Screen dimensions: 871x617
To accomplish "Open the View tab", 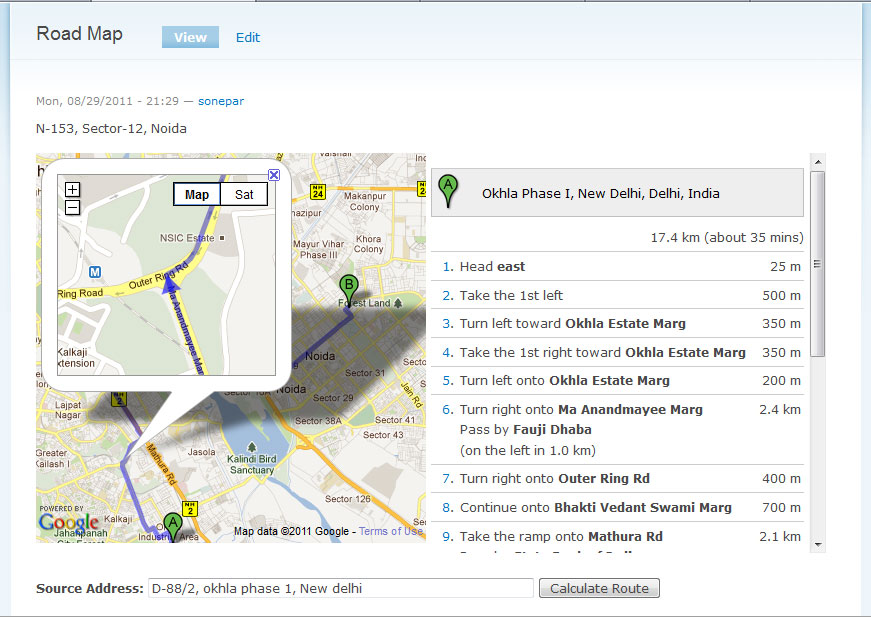I will click(x=190, y=37).
